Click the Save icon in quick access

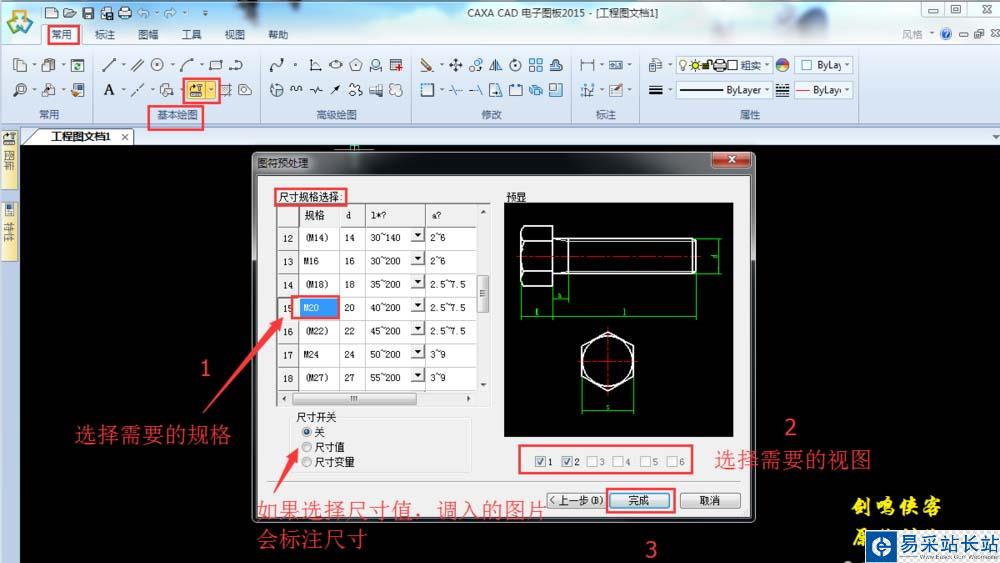pos(88,12)
